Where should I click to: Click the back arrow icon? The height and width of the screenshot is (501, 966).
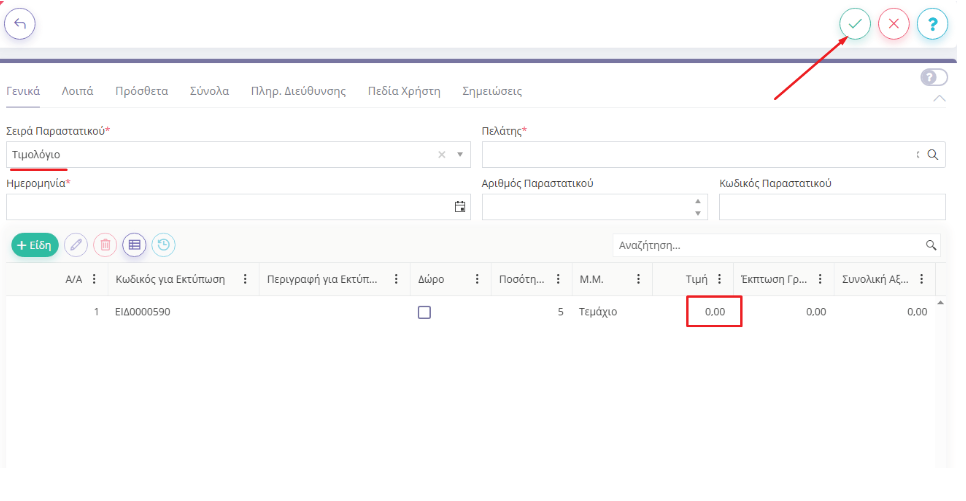(x=20, y=23)
